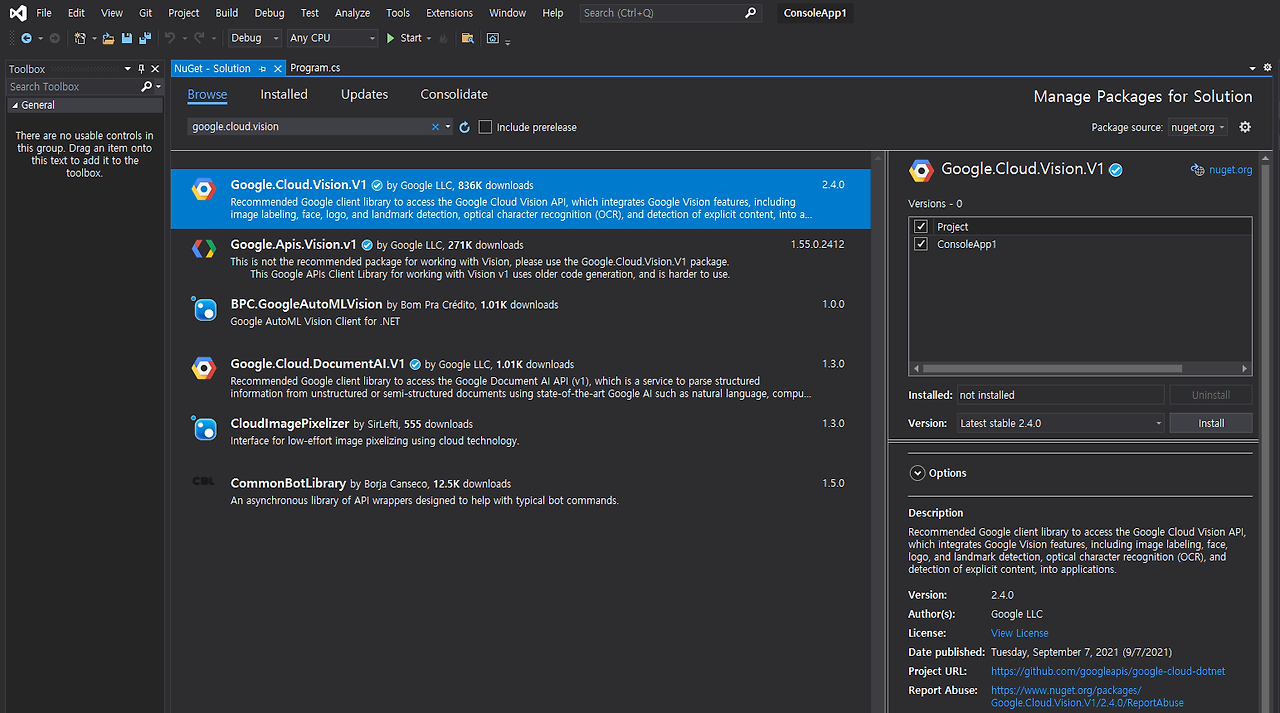Click the New Project toolbar icon

pos(80,38)
